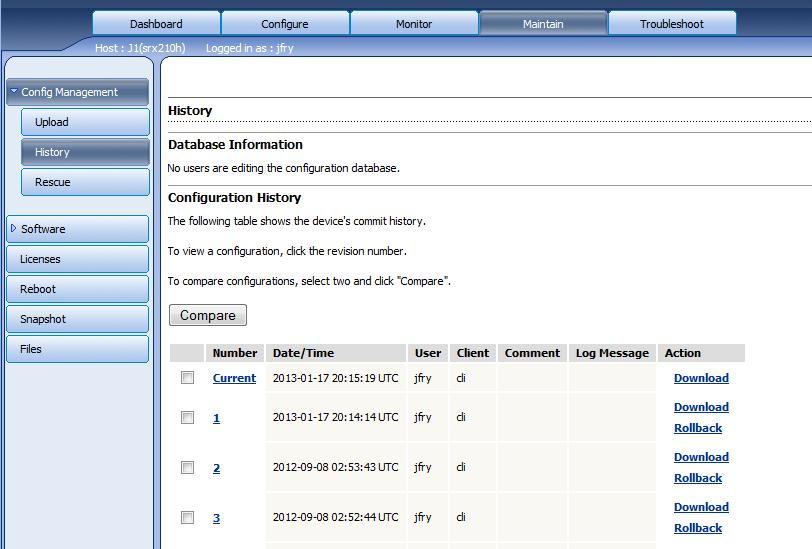Download revision 3 configuration
812x549 pixels.
tap(701, 507)
